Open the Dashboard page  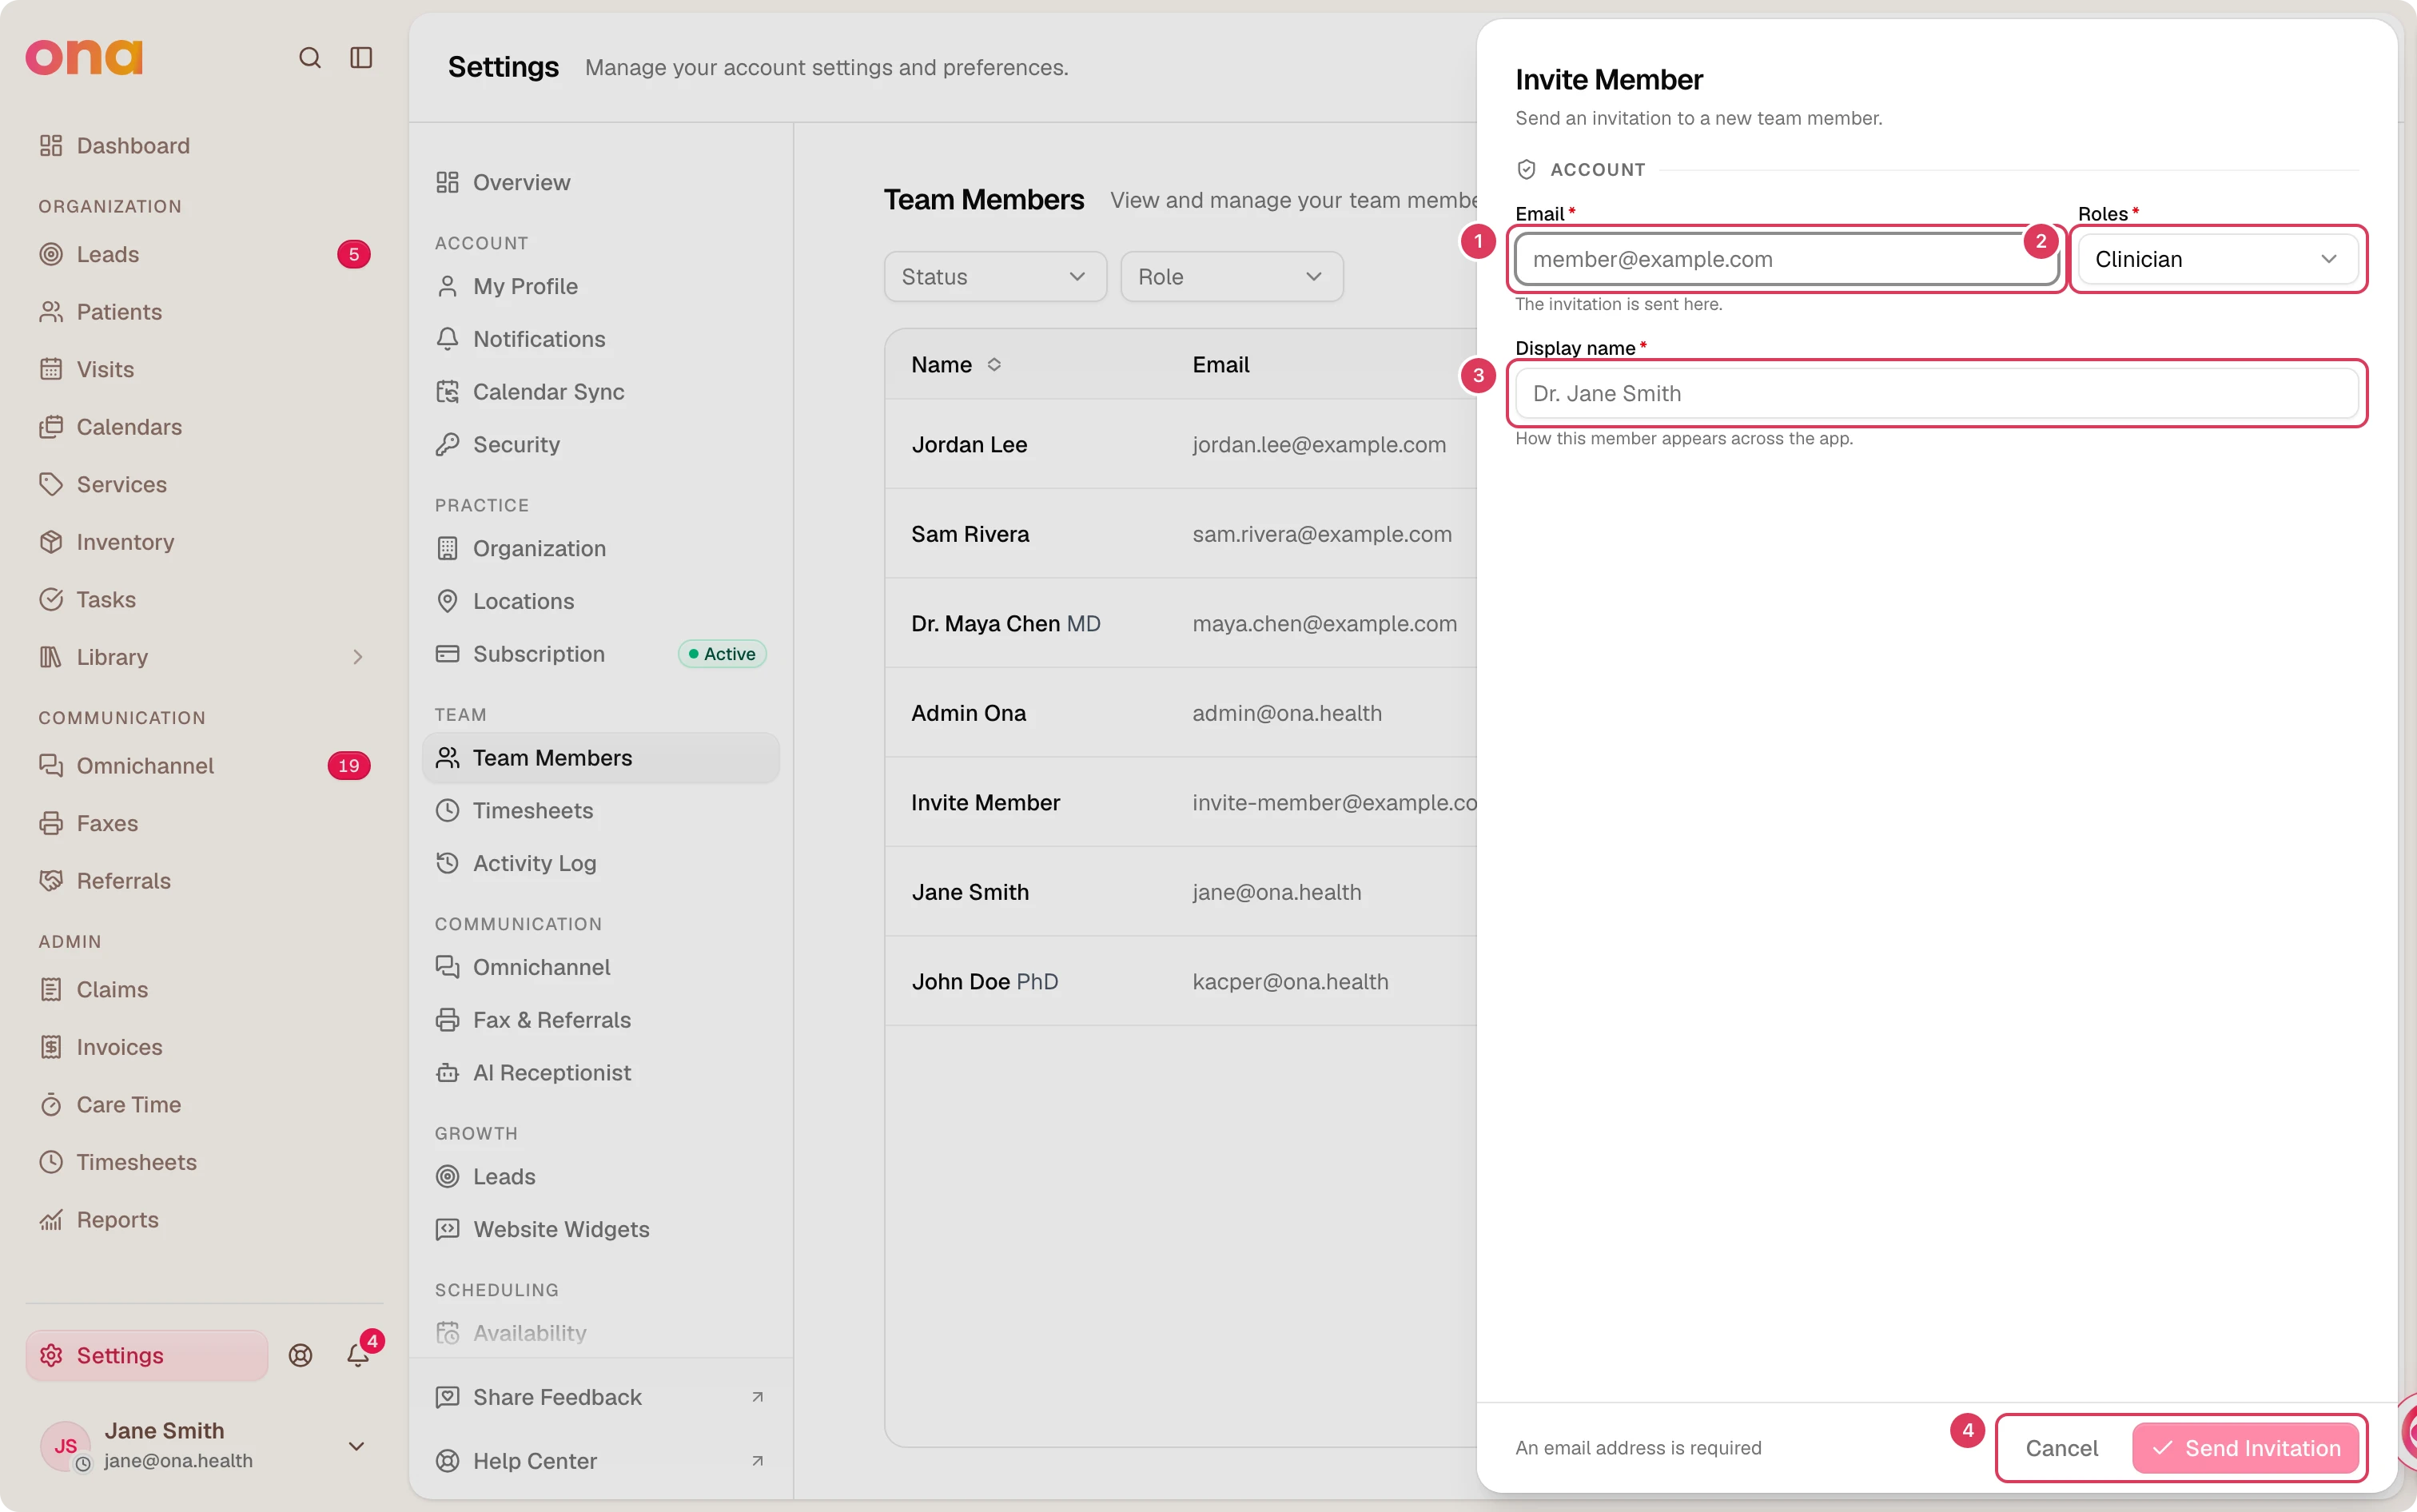(x=204, y=146)
